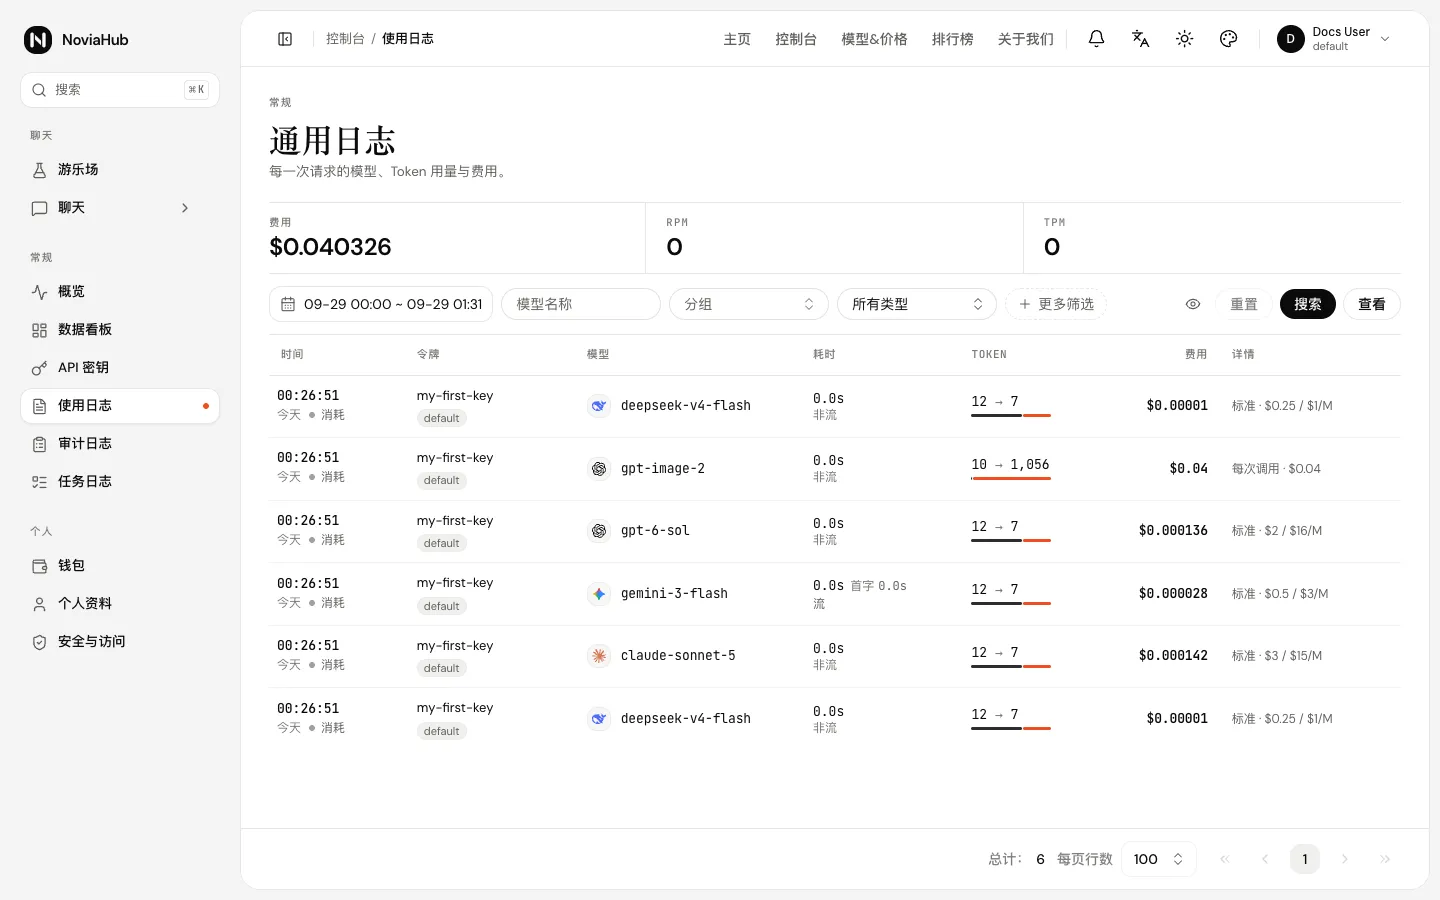Click the claude-sonnet-5 model icon
The height and width of the screenshot is (900, 1440).
pos(599,656)
